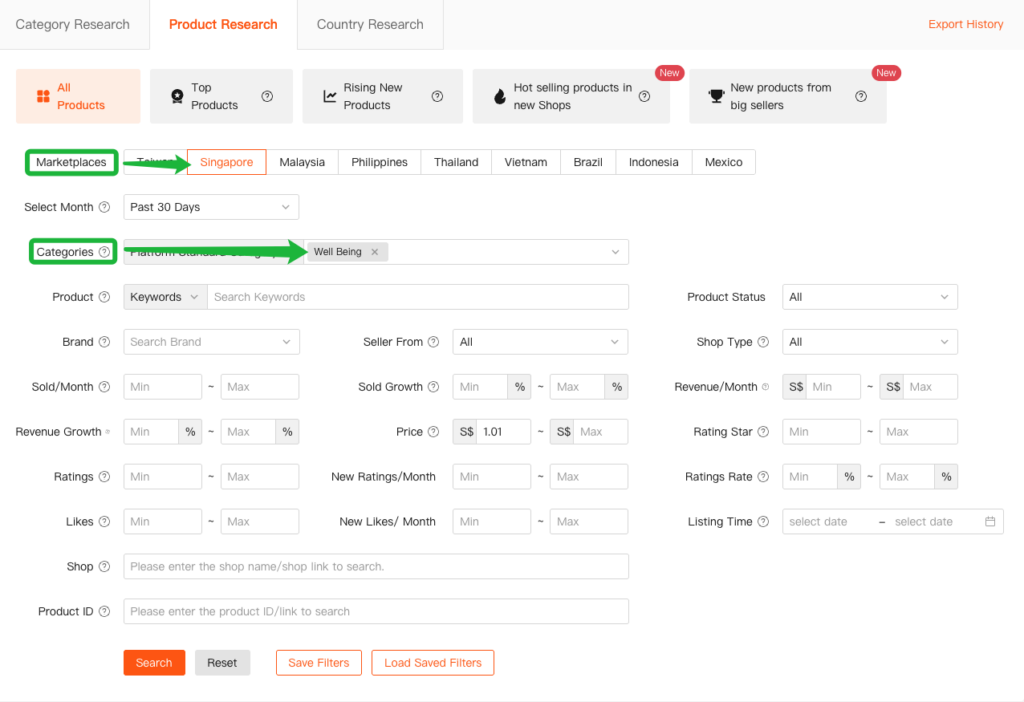
Task: Choose the Vietnam marketplace option
Action: [525, 162]
